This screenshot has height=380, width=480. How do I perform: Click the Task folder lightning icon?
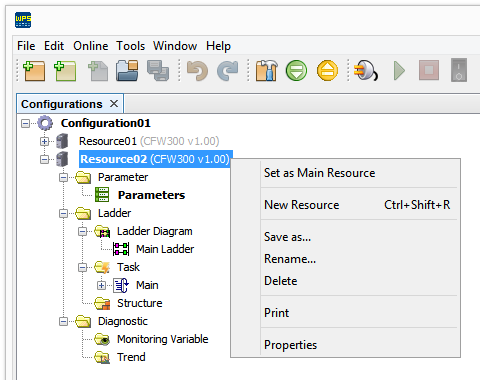click(102, 267)
